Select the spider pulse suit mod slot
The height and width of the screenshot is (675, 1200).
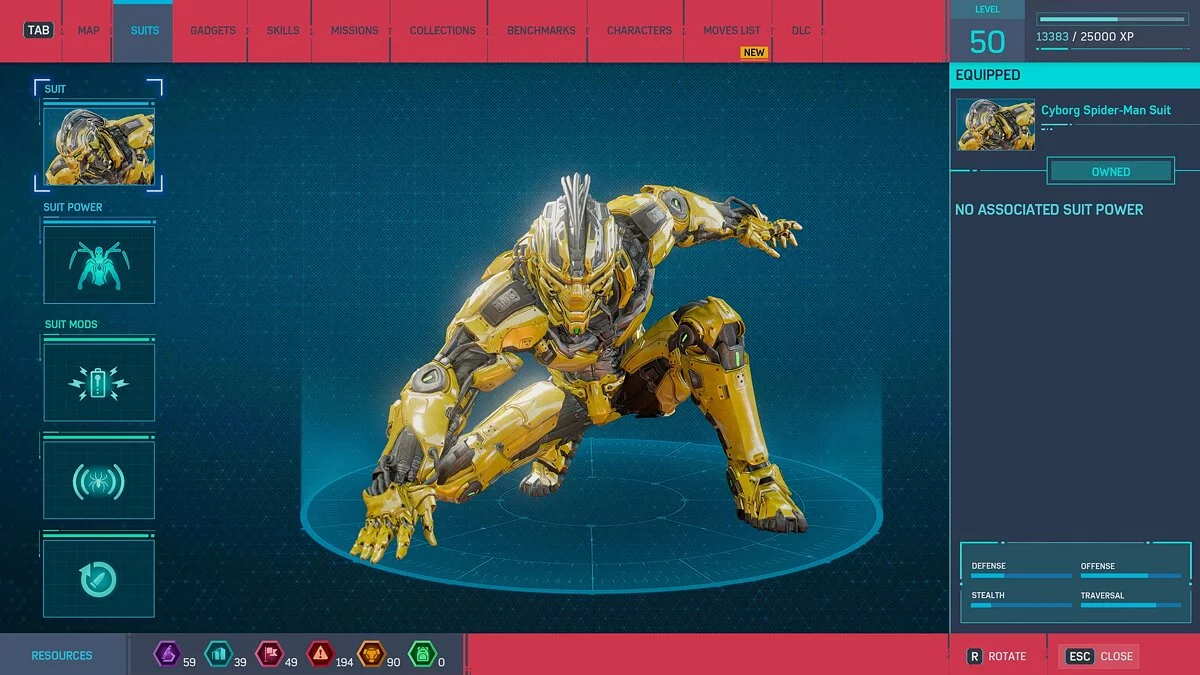coord(99,481)
